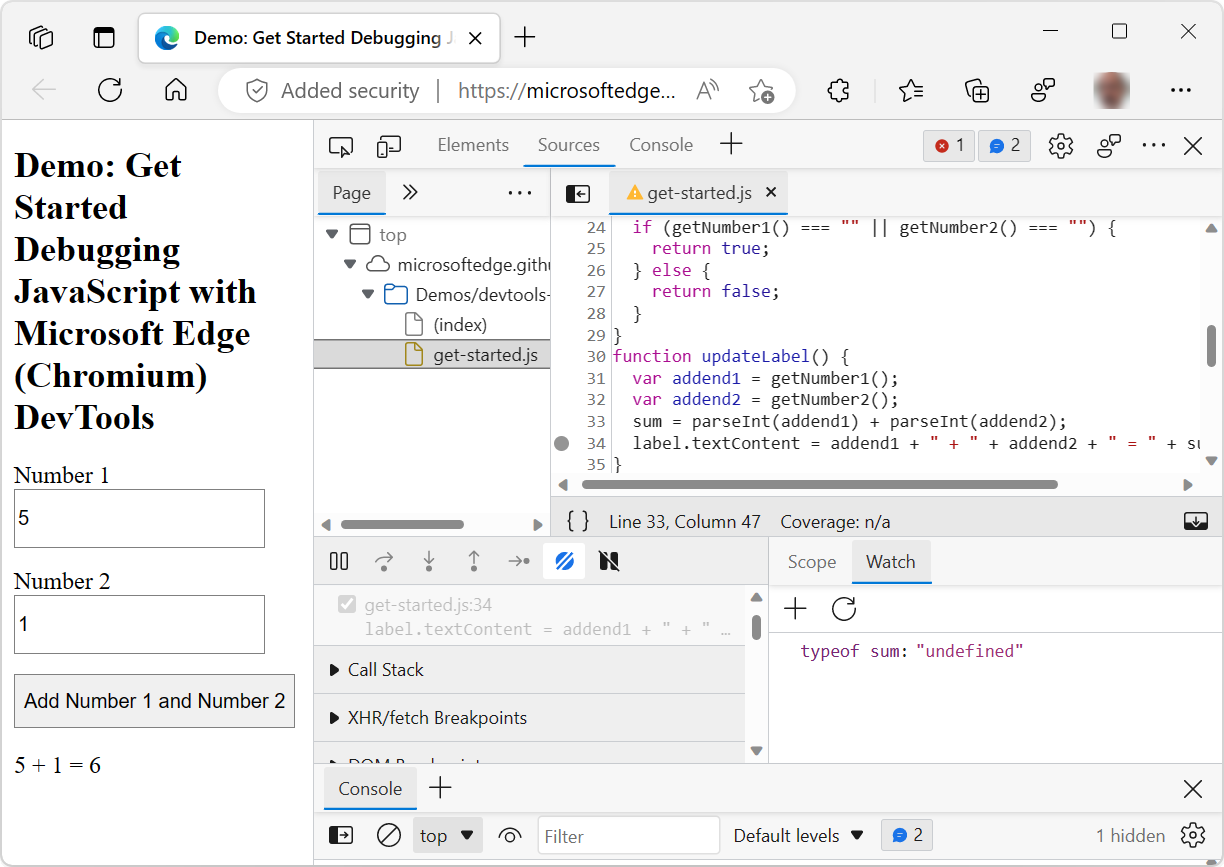Image resolution: width=1224 pixels, height=867 pixels.
Task: Select Console tab in the drawer
Action: (370, 789)
